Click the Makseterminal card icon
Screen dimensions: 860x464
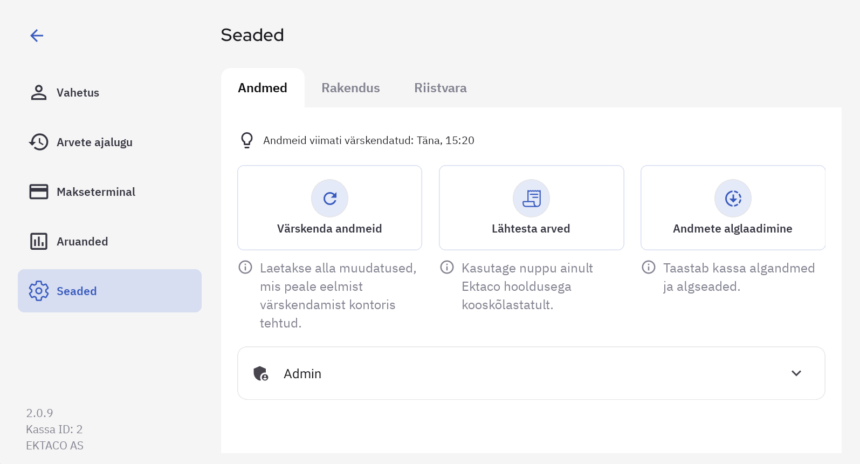(x=39, y=192)
